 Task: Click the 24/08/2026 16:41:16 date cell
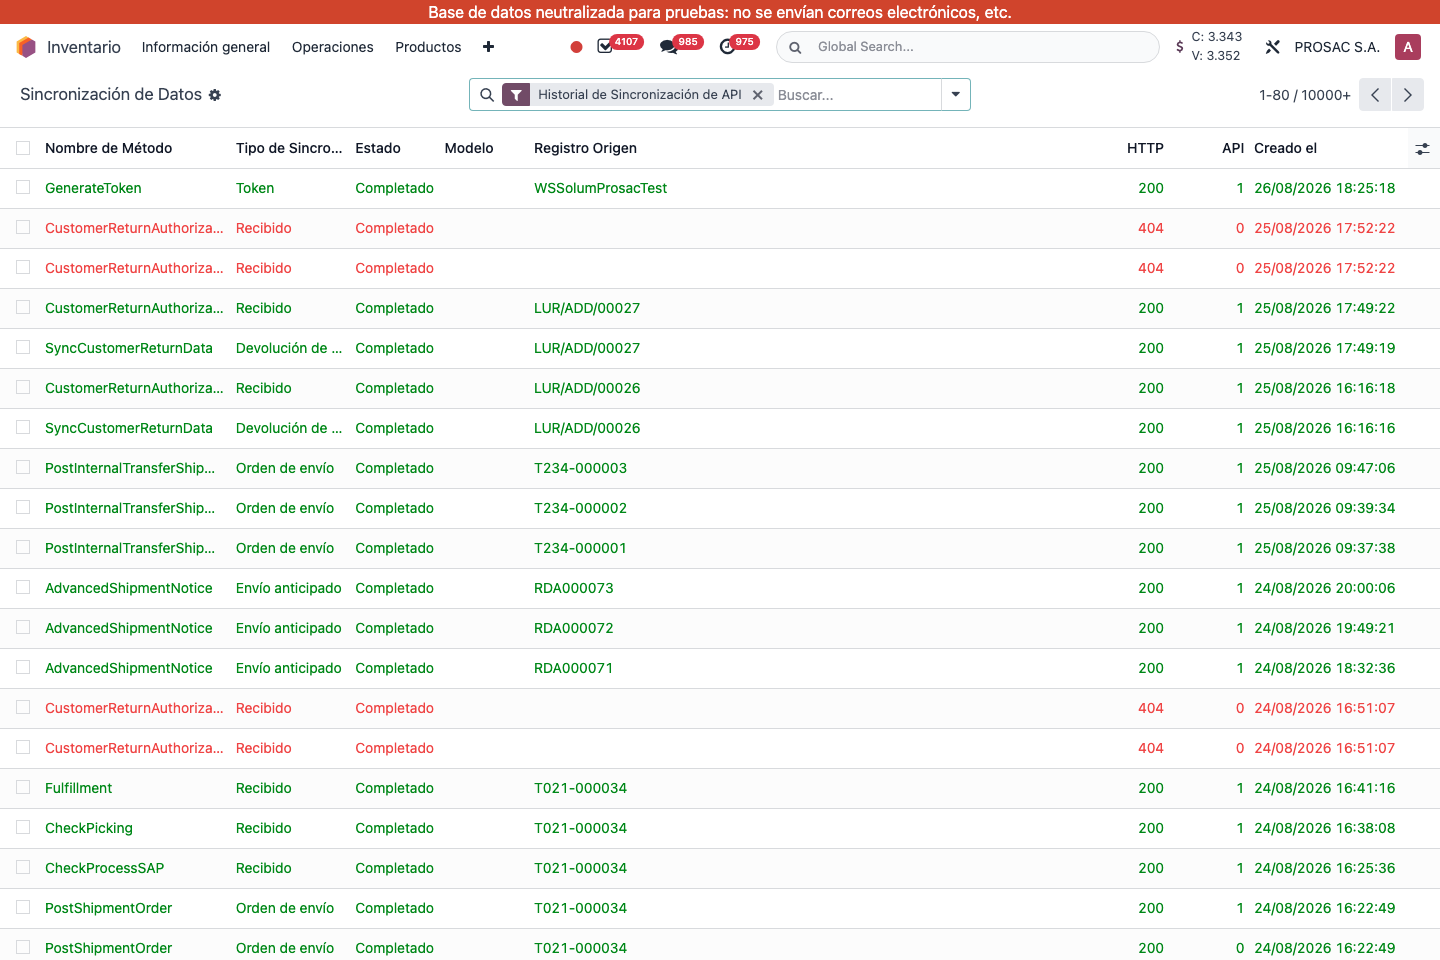(1324, 788)
